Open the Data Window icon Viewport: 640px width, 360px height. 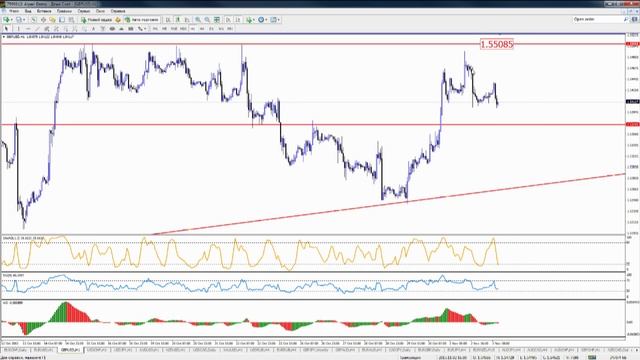[x=43, y=20]
